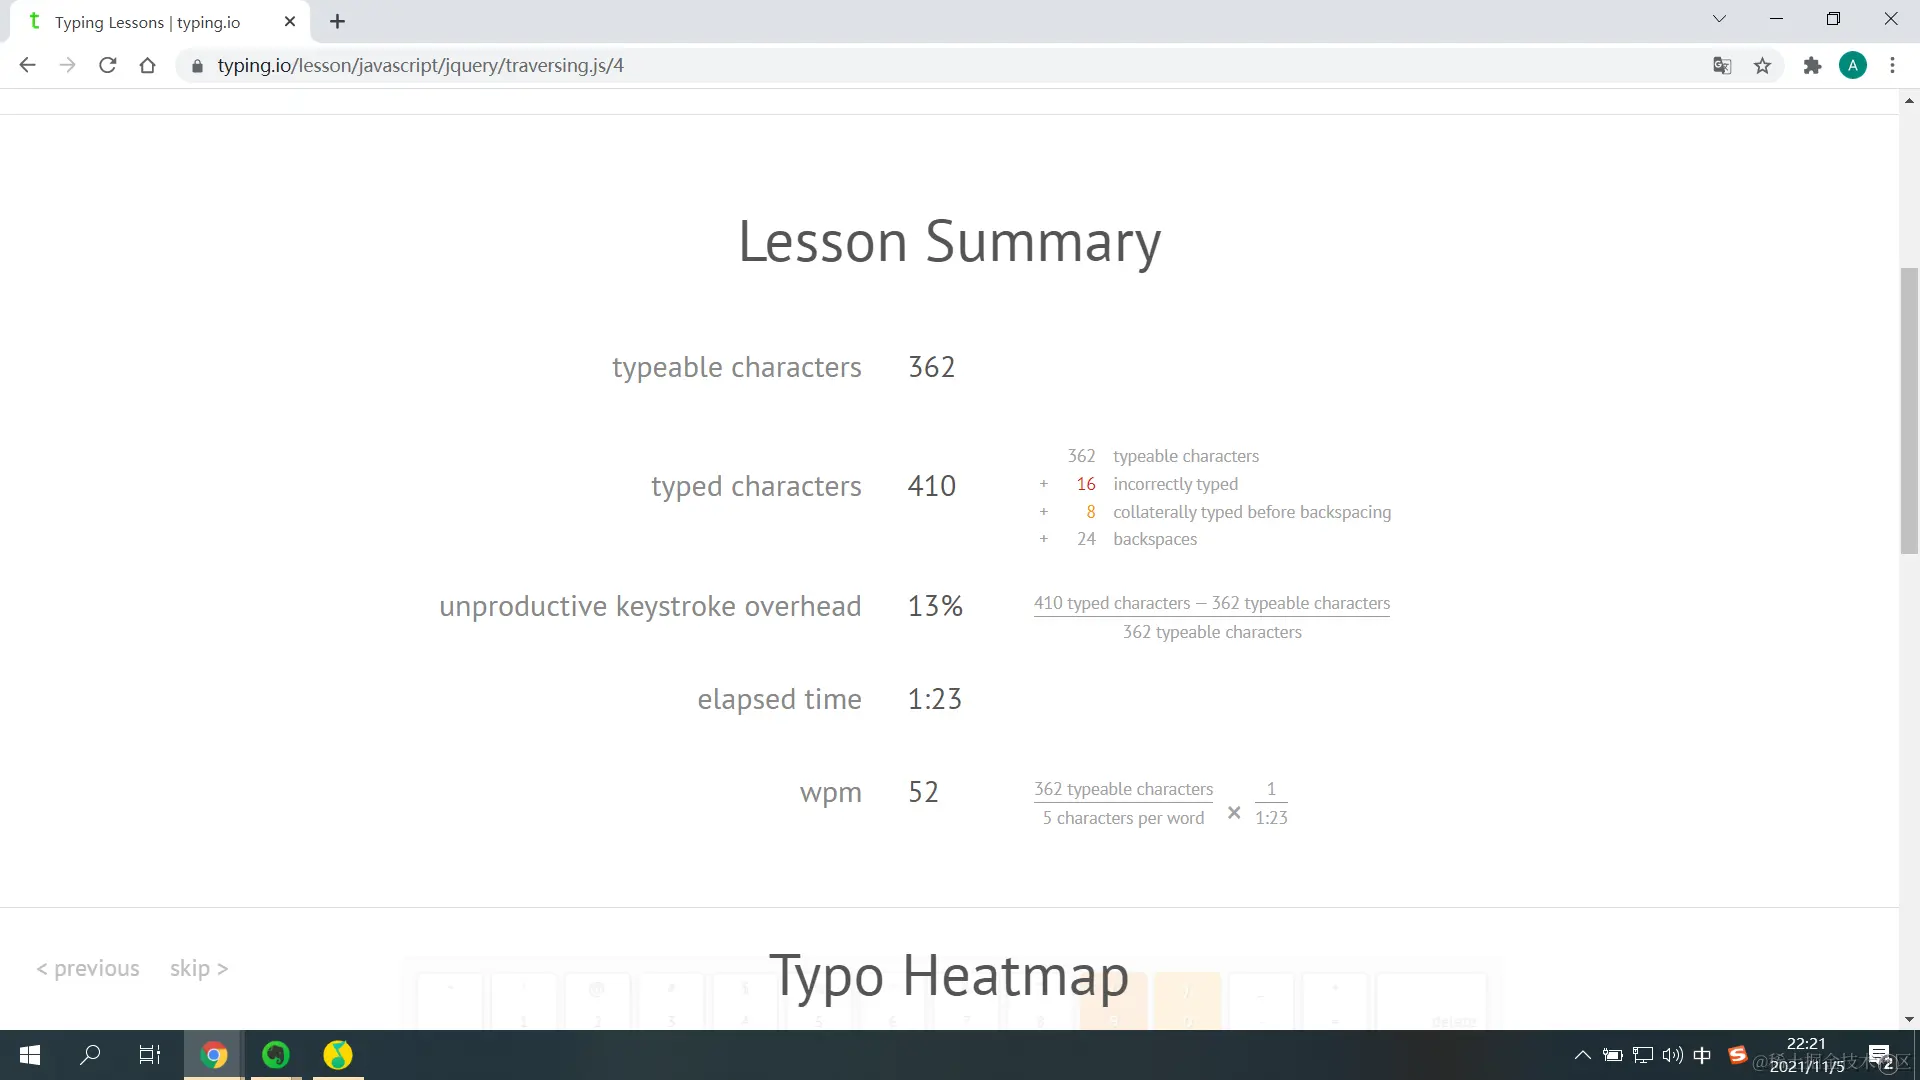Viewport: 1920px width, 1080px height.
Task: Open the Google Translate page icon
Action: click(1721, 66)
